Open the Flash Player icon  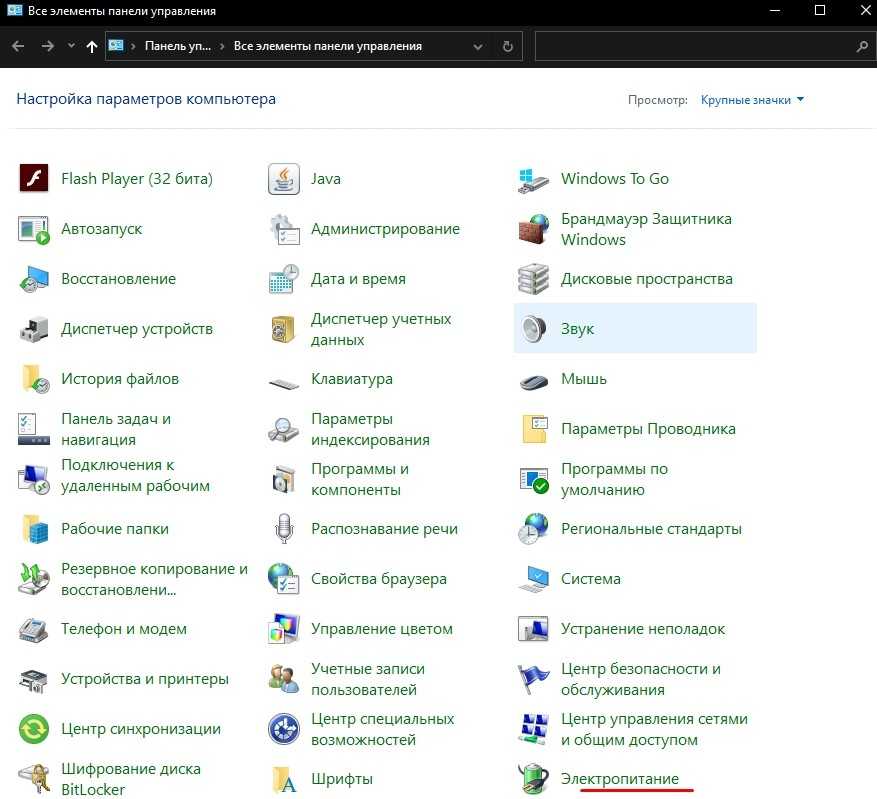(34, 179)
